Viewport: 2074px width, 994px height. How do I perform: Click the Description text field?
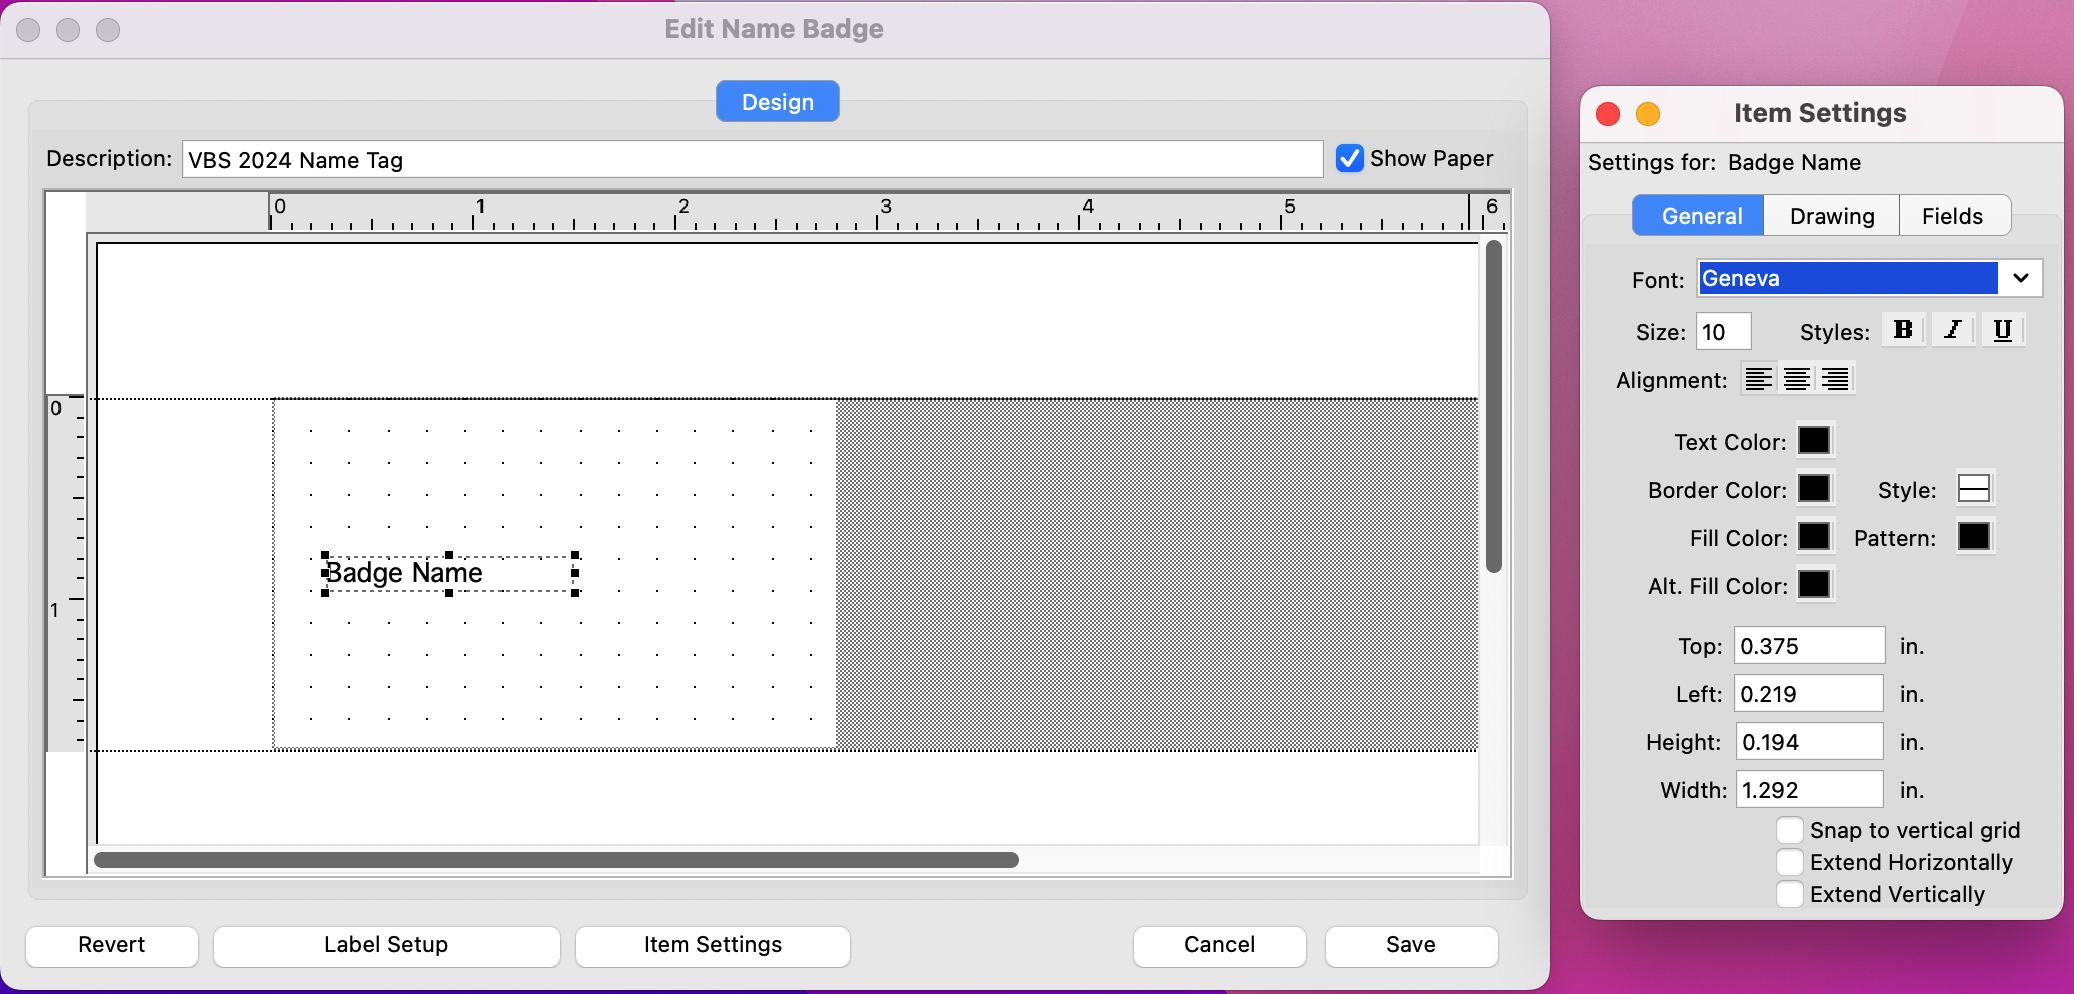[x=752, y=160]
